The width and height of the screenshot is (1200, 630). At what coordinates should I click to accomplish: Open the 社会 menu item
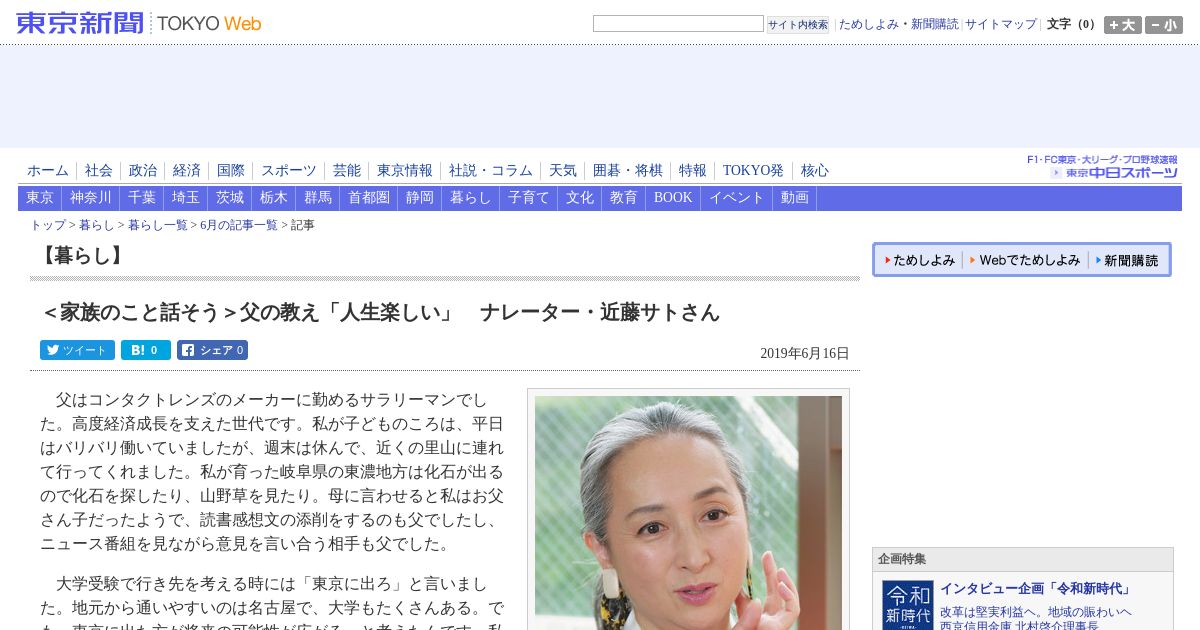[x=99, y=171]
